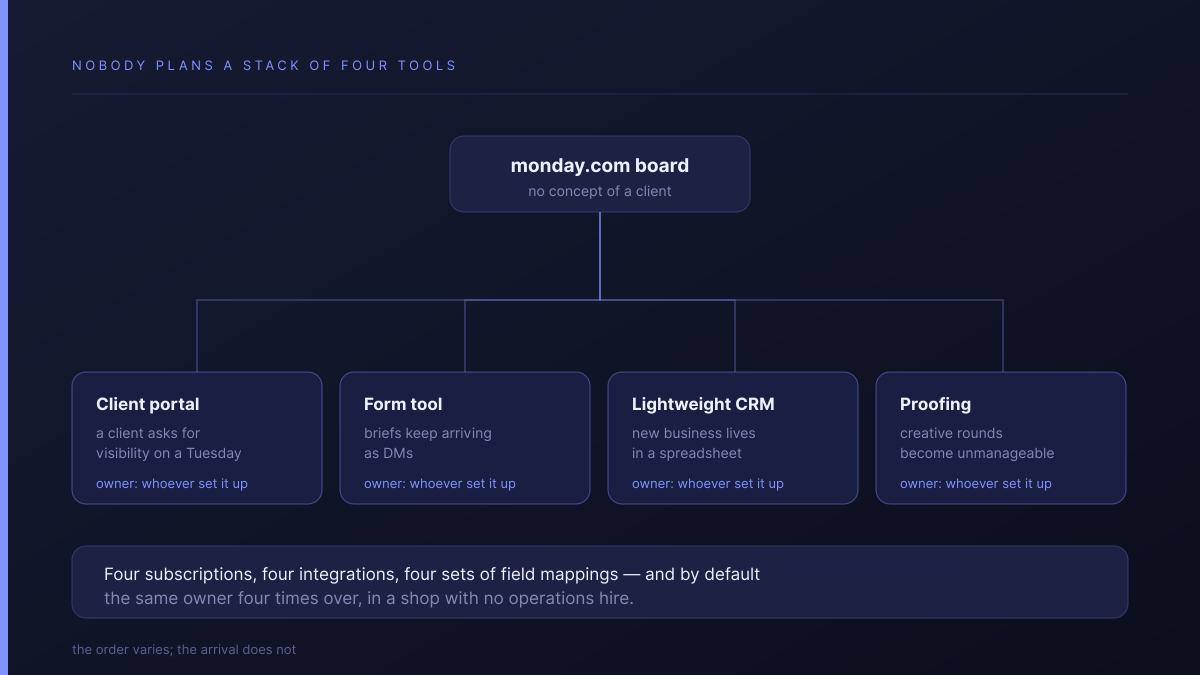Select 'briefs keep arriving as DMs' text
This screenshot has height=675, width=1200.
pos(428,443)
